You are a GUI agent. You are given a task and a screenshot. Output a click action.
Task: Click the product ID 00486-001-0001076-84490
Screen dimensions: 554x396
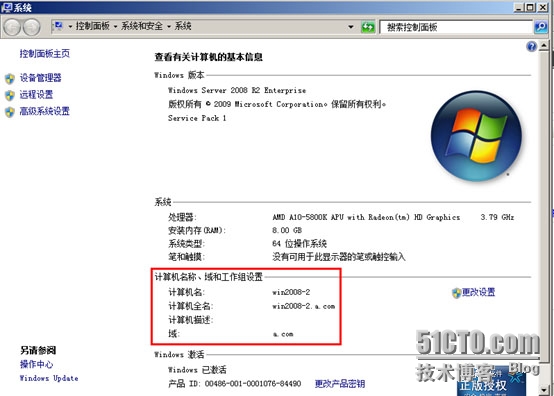pos(253,384)
